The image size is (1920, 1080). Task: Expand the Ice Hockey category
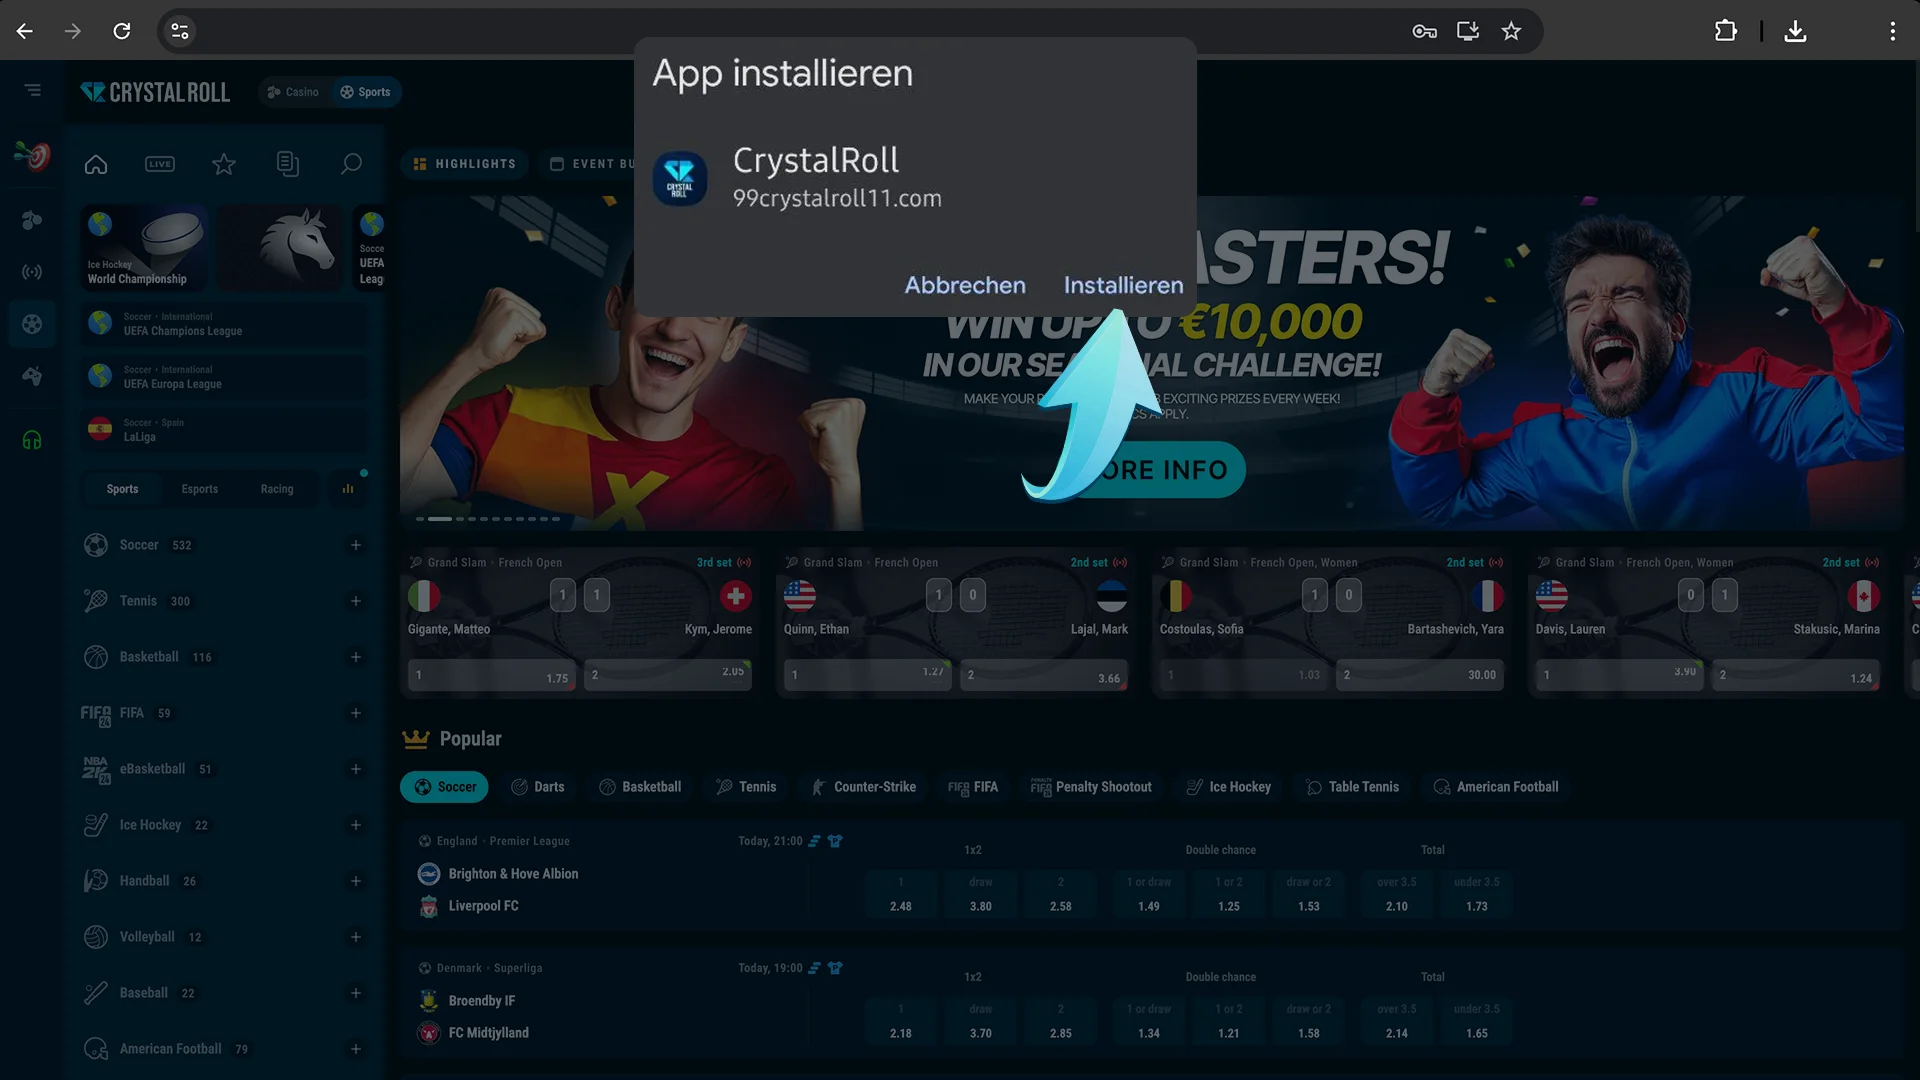[x=355, y=825]
